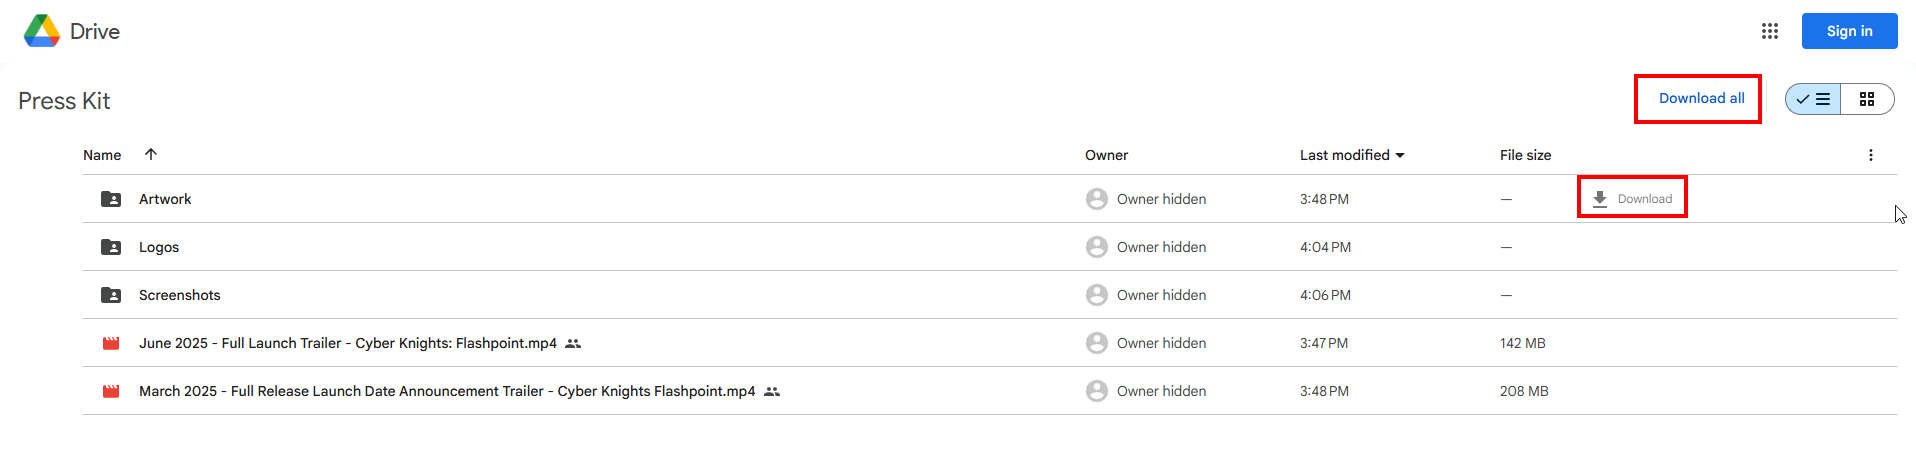
Task: Click the File size column header
Action: [x=1525, y=155]
